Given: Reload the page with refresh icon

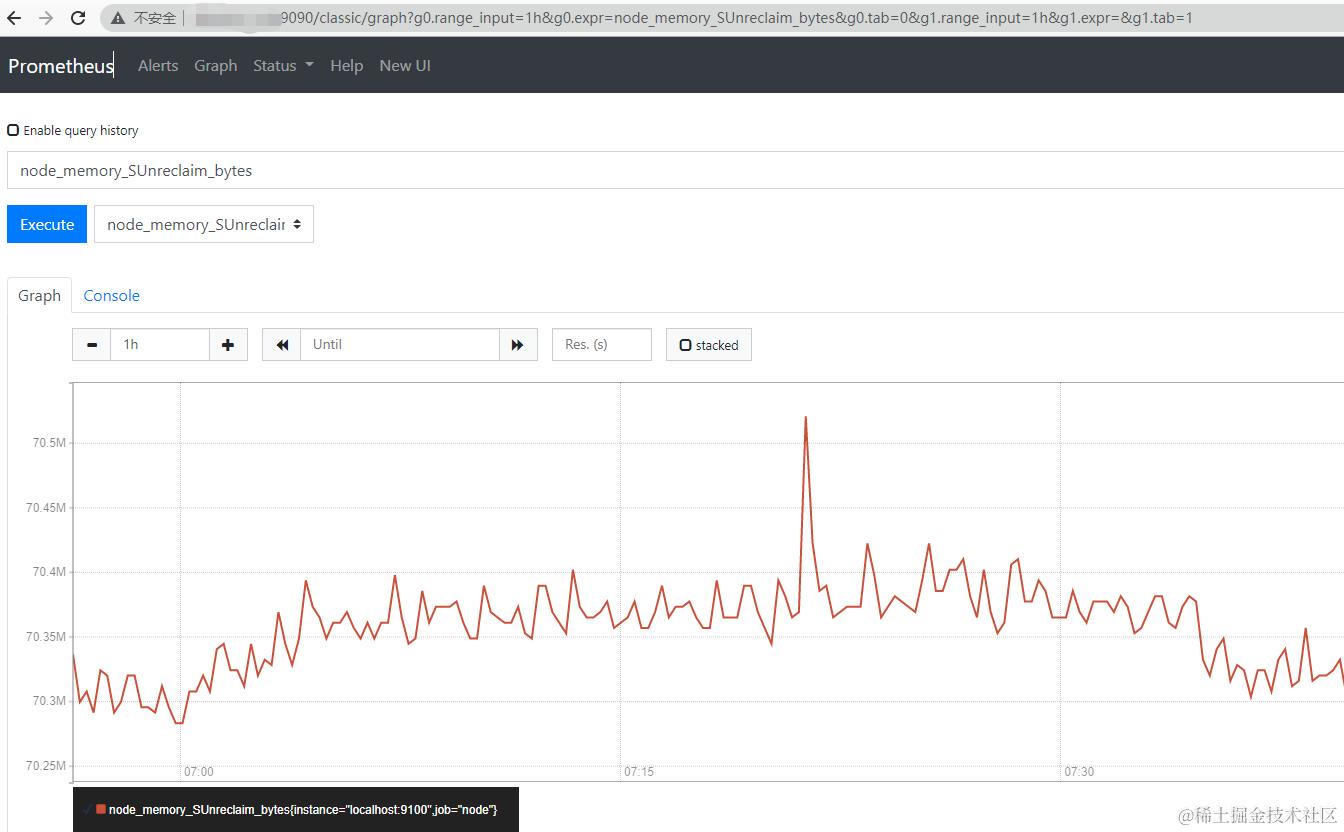Looking at the screenshot, I should (78, 18).
